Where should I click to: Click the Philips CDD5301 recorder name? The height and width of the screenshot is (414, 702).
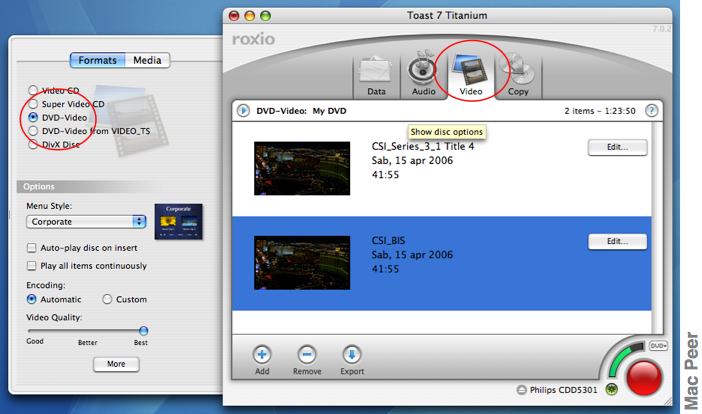pyautogui.click(x=563, y=390)
